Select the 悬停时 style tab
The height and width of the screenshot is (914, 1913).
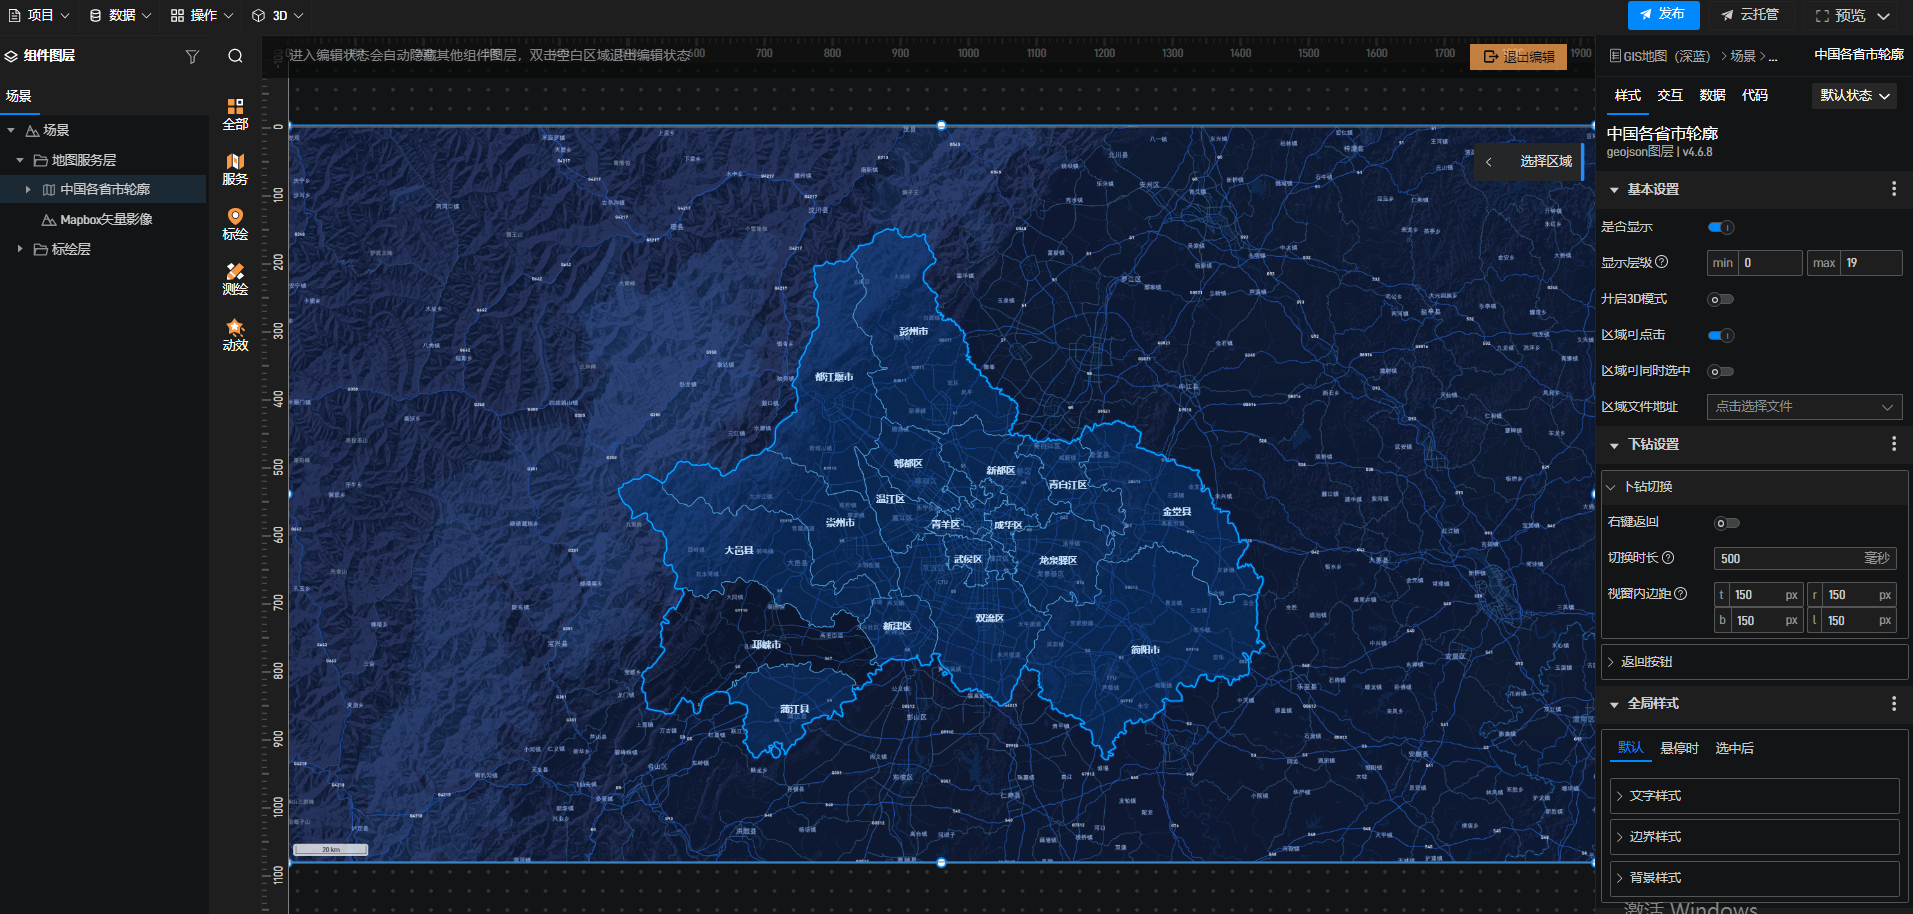click(x=1679, y=748)
